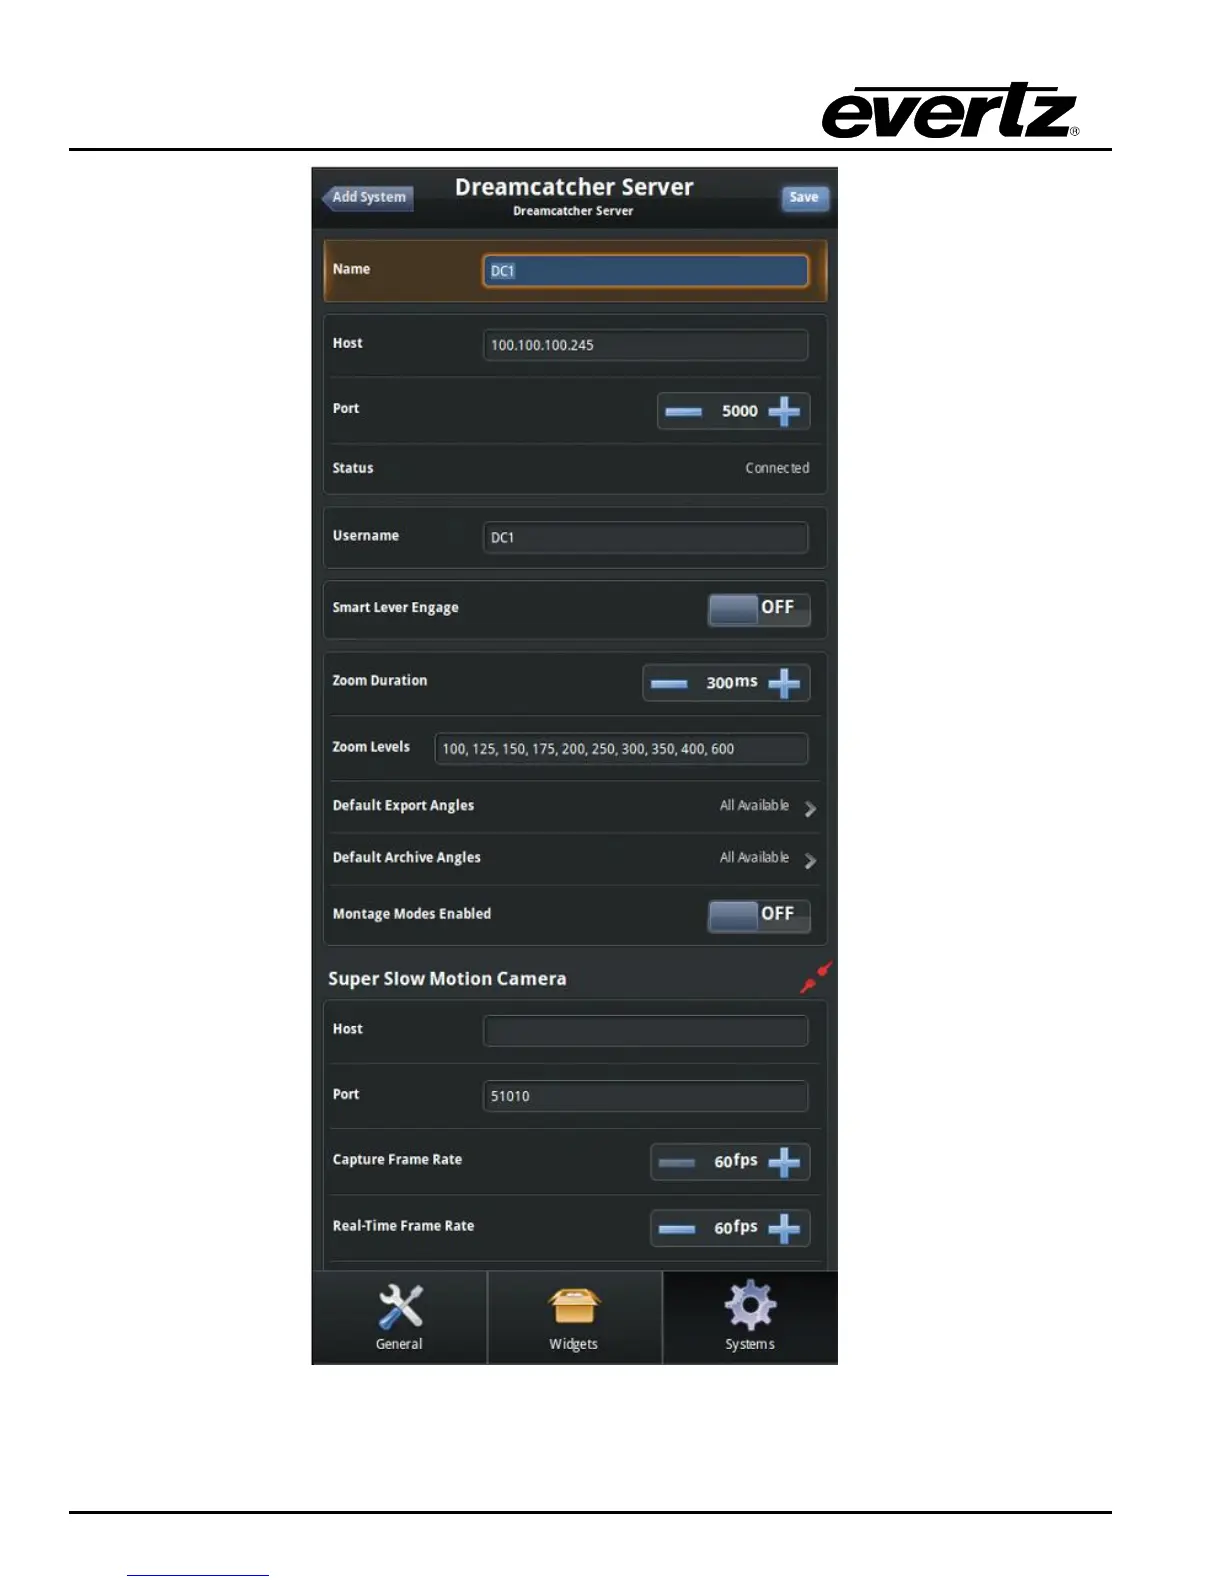Viewport: 1224px width, 1584px height.
Task: Edit the camera Port field 51010
Action: (x=645, y=1096)
